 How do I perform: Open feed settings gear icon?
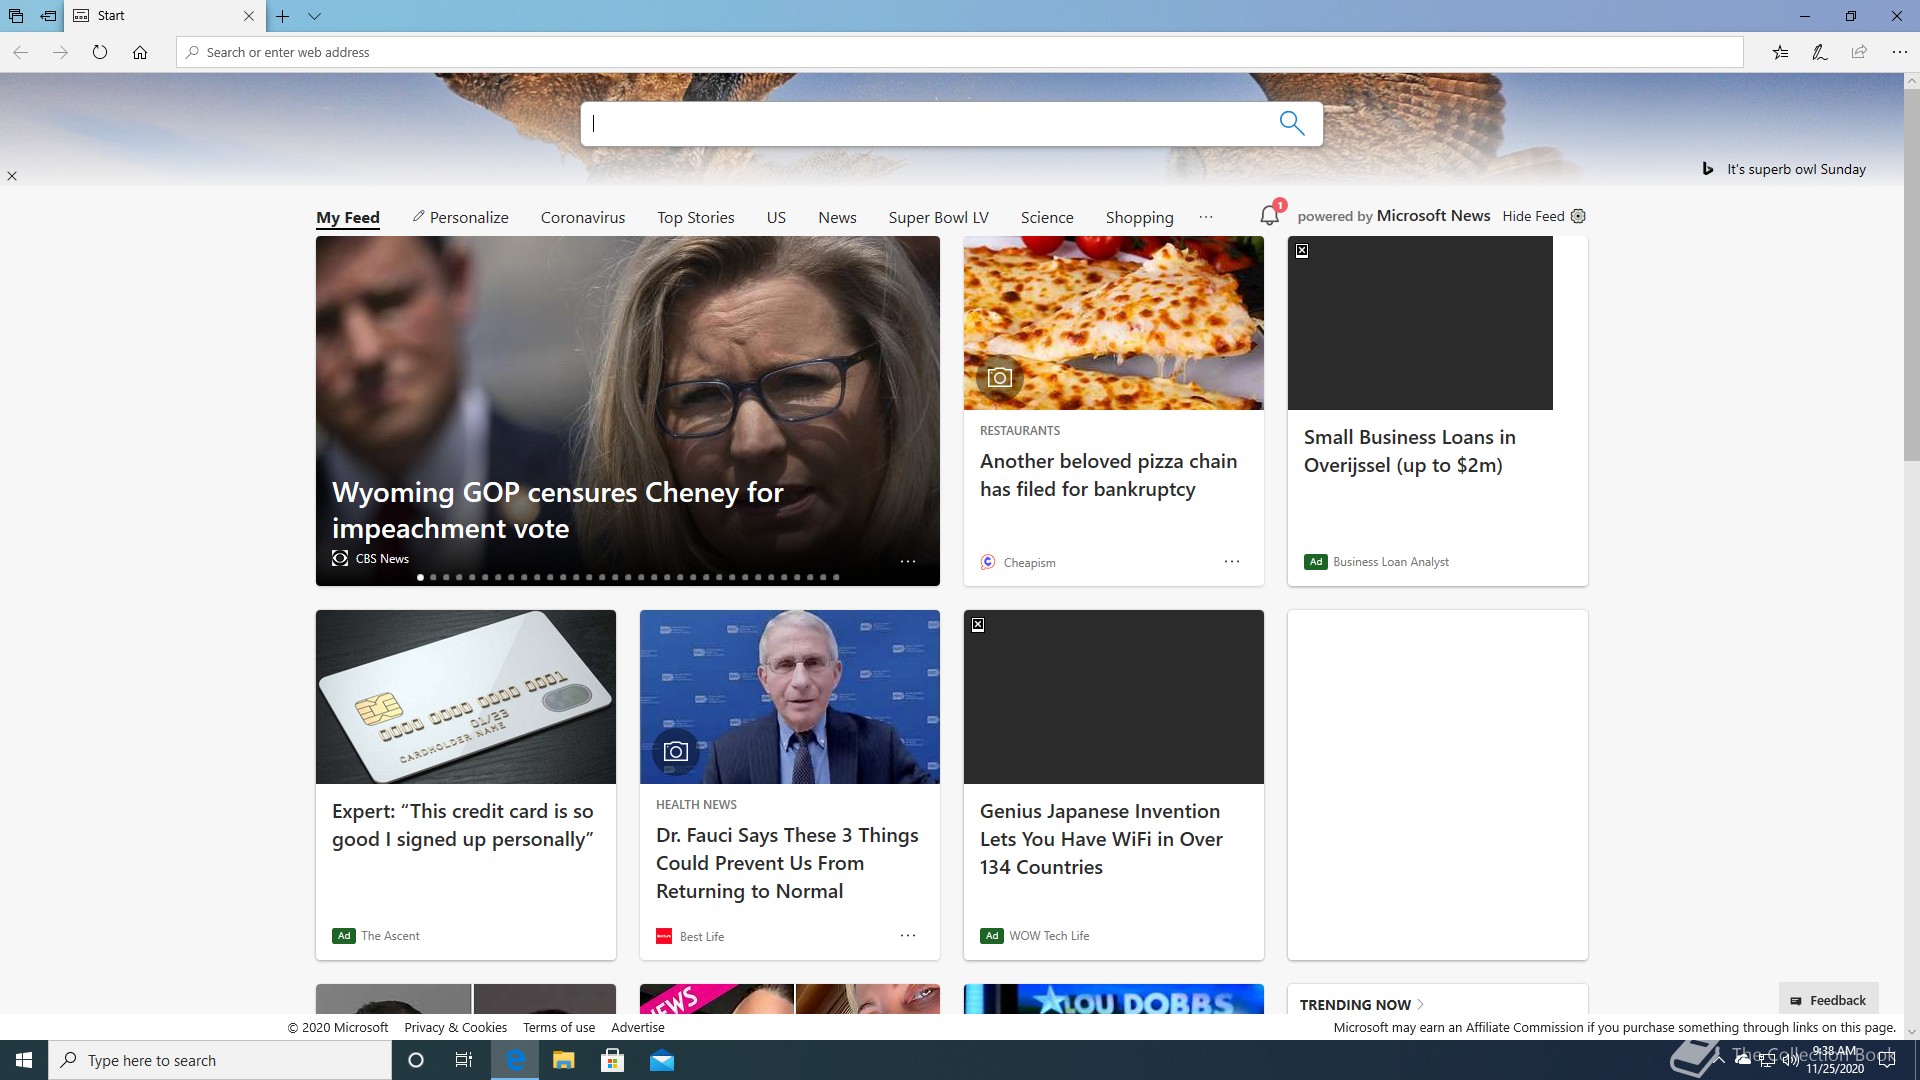[1578, 216]
